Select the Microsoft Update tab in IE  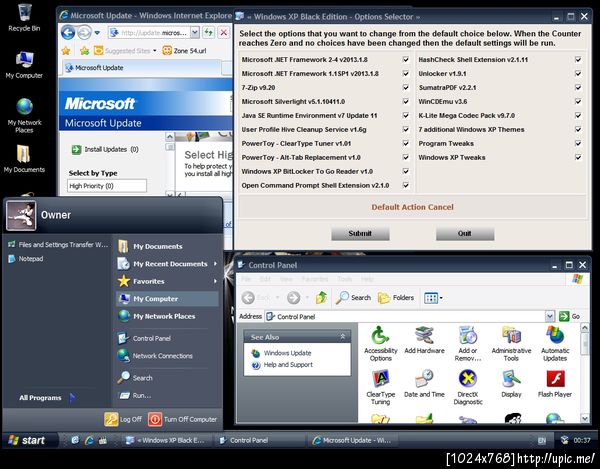pyautogui.click(x=142, y=68)
